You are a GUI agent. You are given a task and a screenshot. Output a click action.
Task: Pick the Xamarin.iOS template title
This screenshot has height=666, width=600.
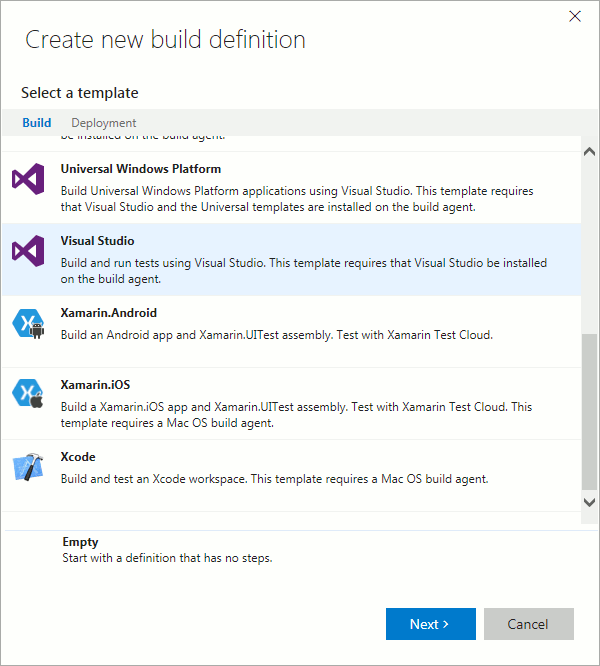(x=96, y=385)
